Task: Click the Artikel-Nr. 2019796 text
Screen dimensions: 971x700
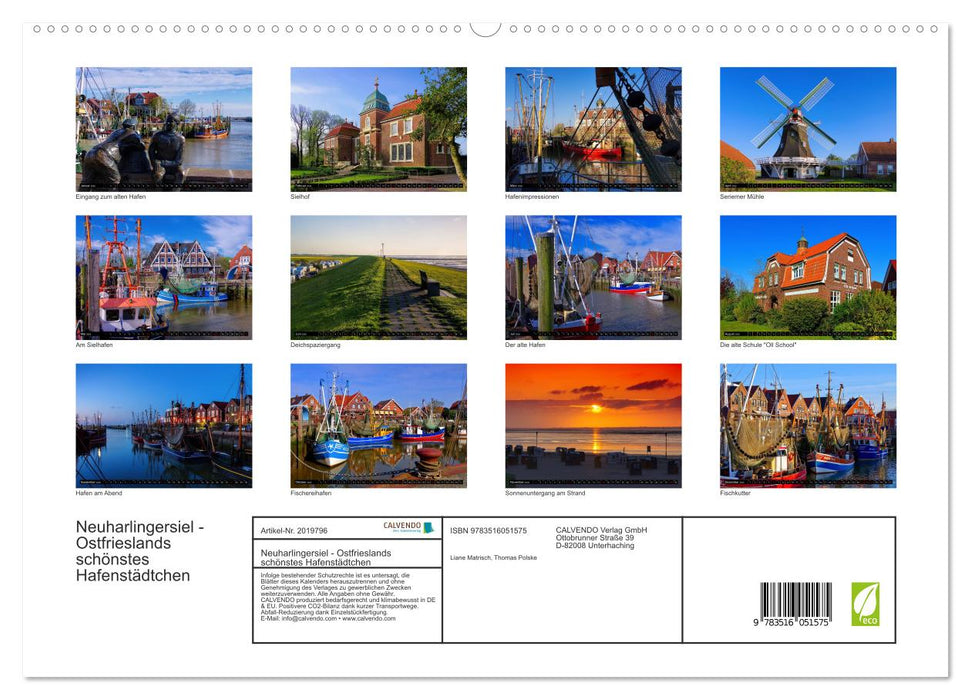Action: click(293, 530)
